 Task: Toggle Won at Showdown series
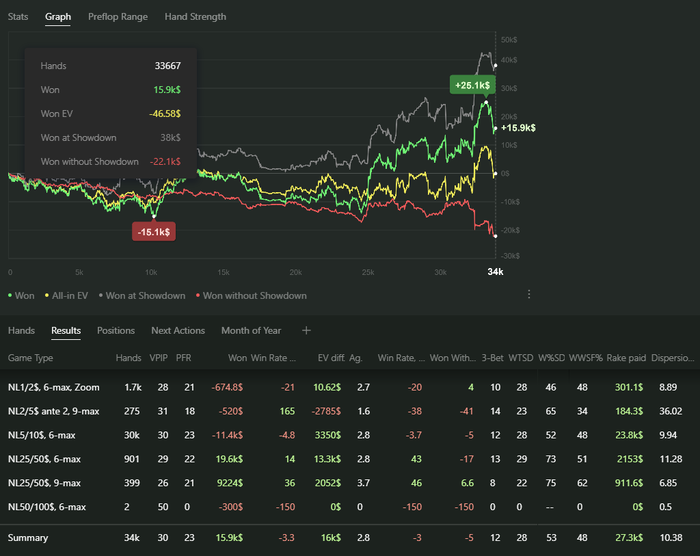[143, 296]
